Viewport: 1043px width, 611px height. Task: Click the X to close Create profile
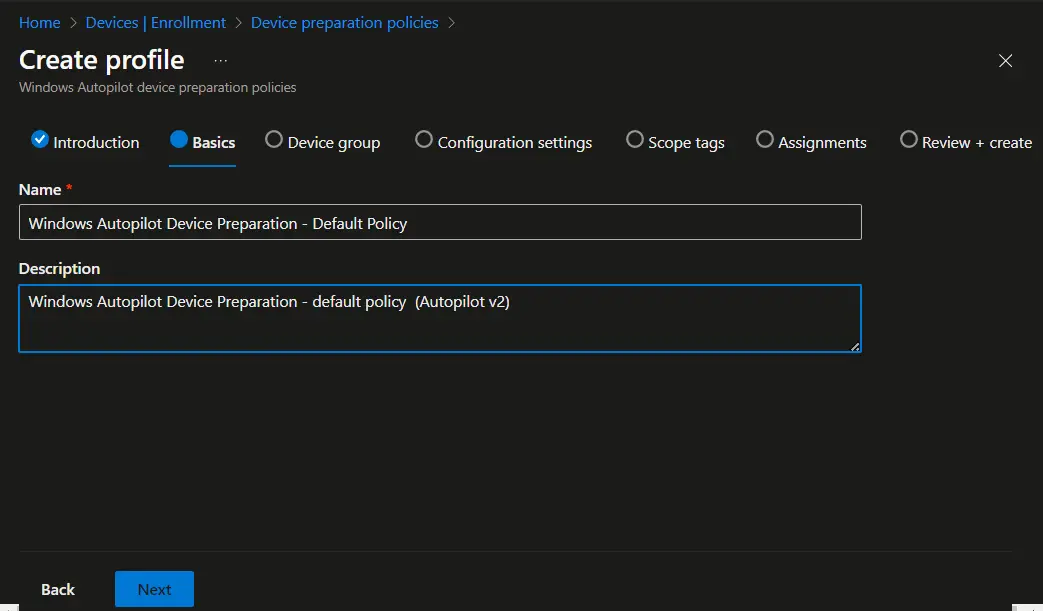(1005, 61)
